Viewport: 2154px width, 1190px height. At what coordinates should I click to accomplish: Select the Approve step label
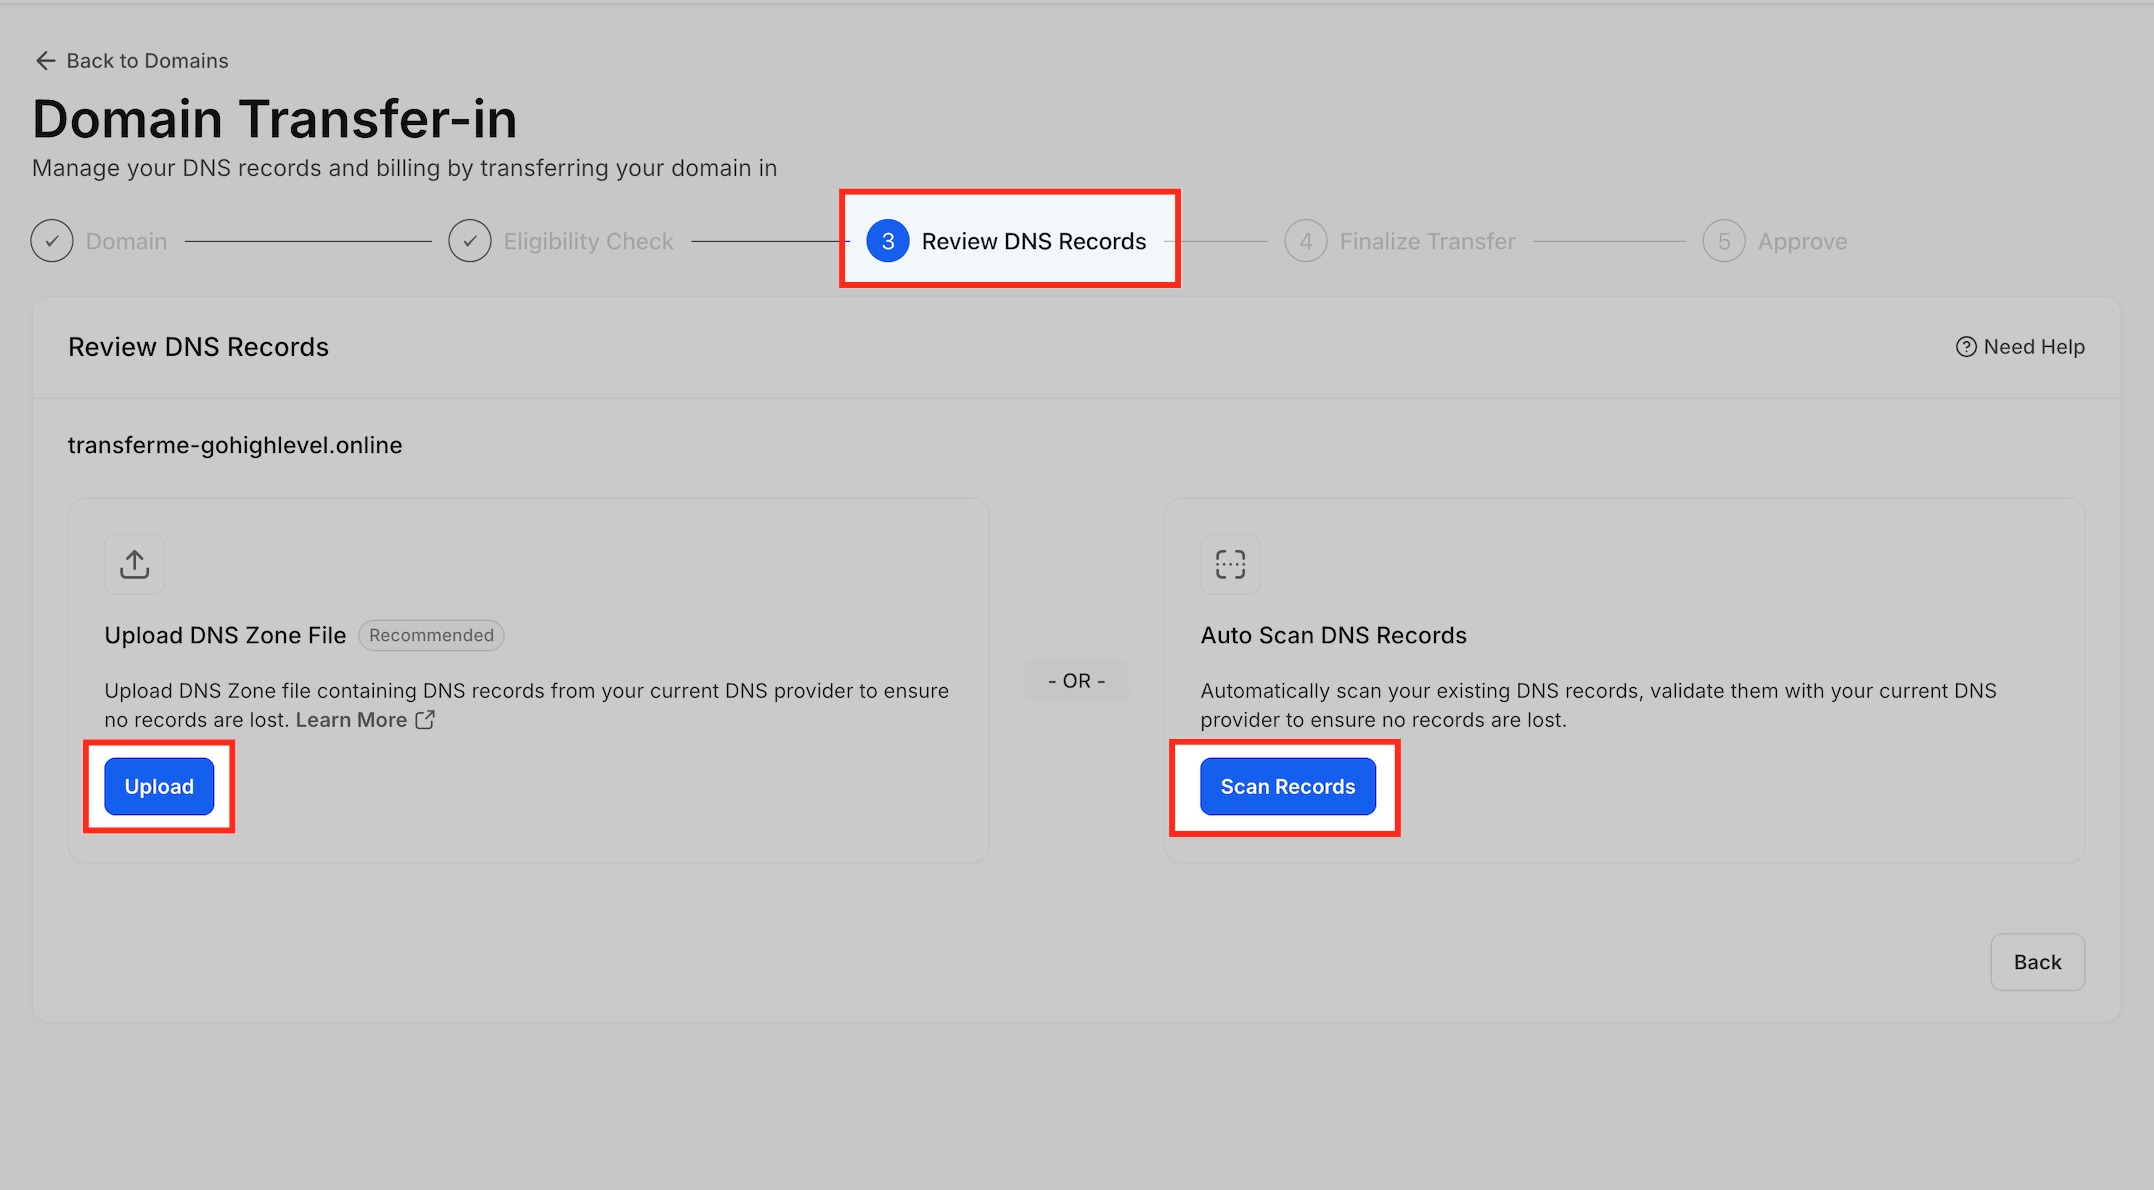pos(1802,241)
